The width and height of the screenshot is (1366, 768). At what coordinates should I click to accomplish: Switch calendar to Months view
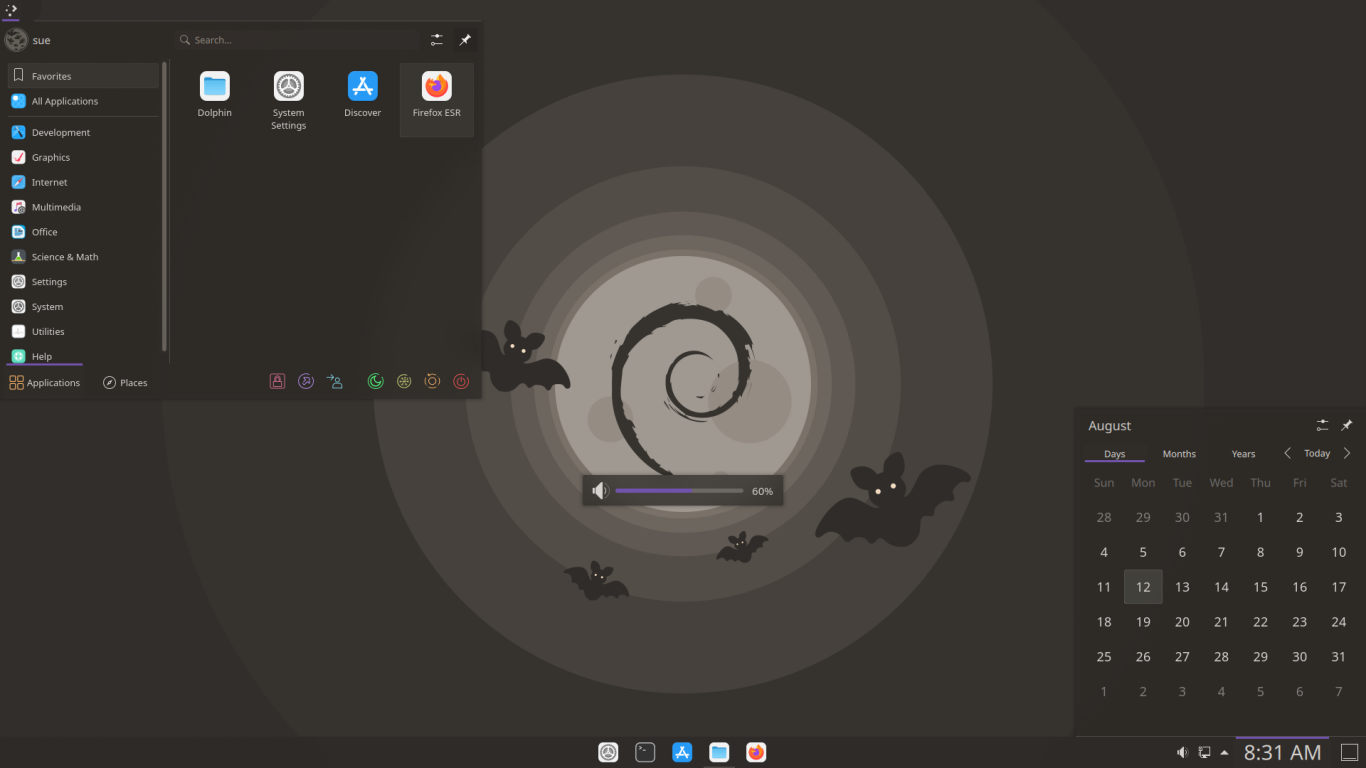coord(1179,454)
